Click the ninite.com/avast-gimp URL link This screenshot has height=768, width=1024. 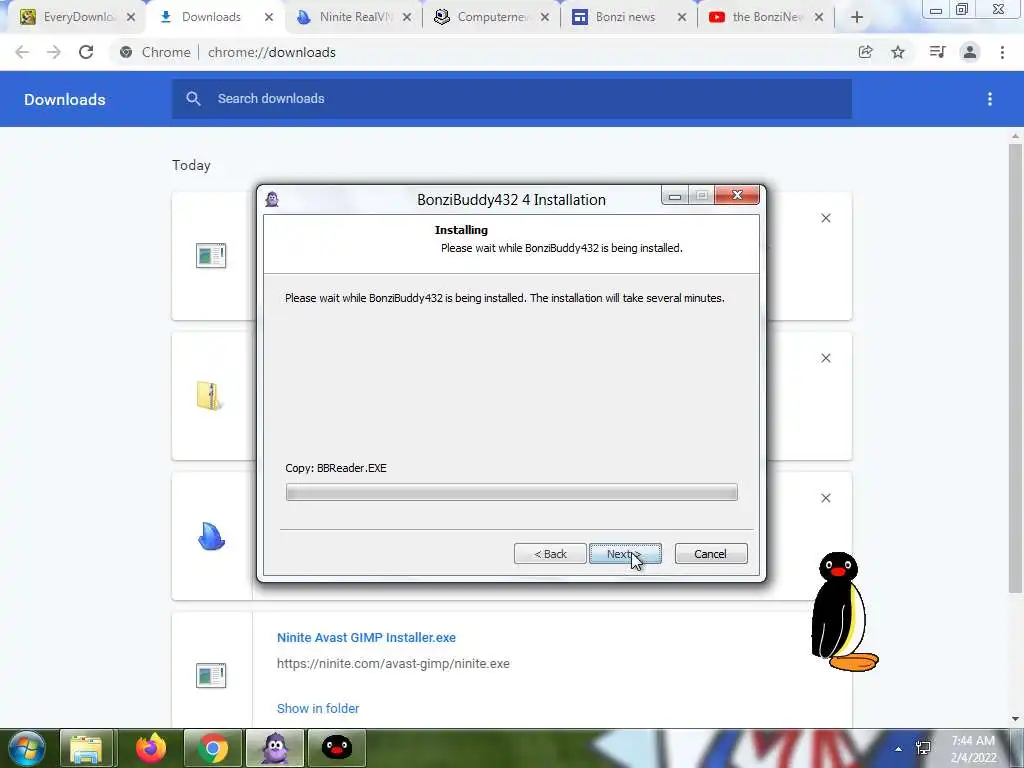click(393, 664)
